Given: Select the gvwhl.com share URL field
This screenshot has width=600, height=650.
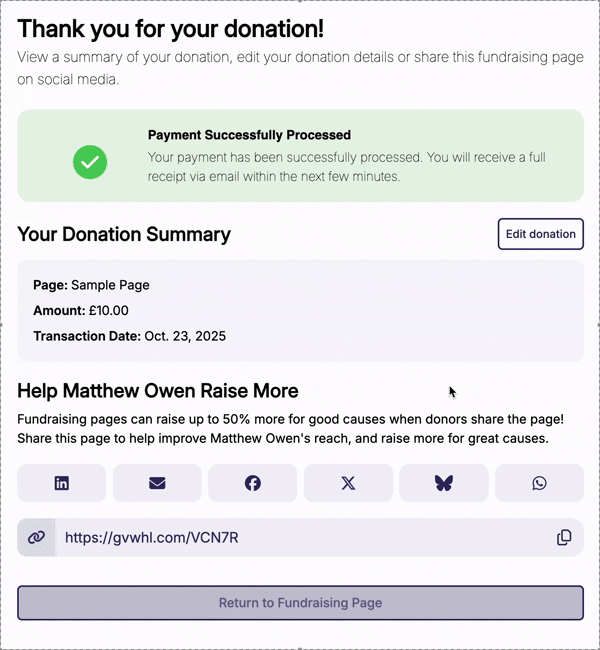Looking at the screenshot, I should point(300,537).
